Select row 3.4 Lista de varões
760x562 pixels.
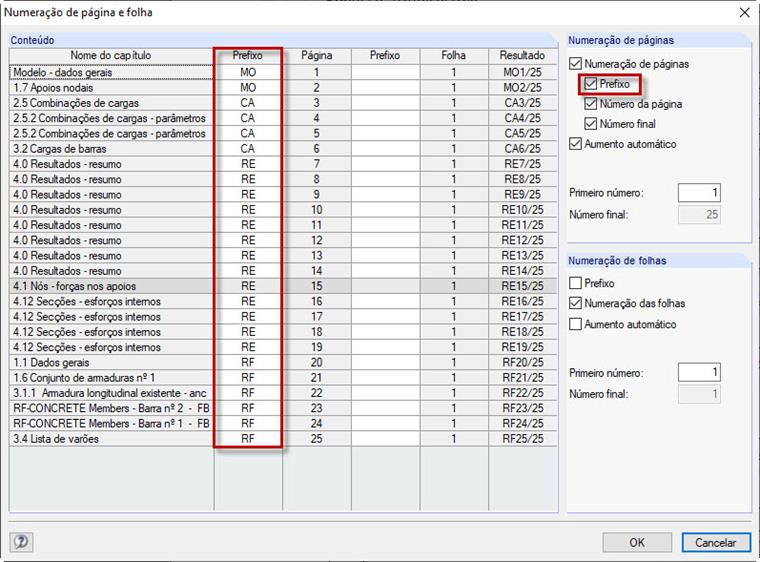pyautogui.click(x=111, y=439)
